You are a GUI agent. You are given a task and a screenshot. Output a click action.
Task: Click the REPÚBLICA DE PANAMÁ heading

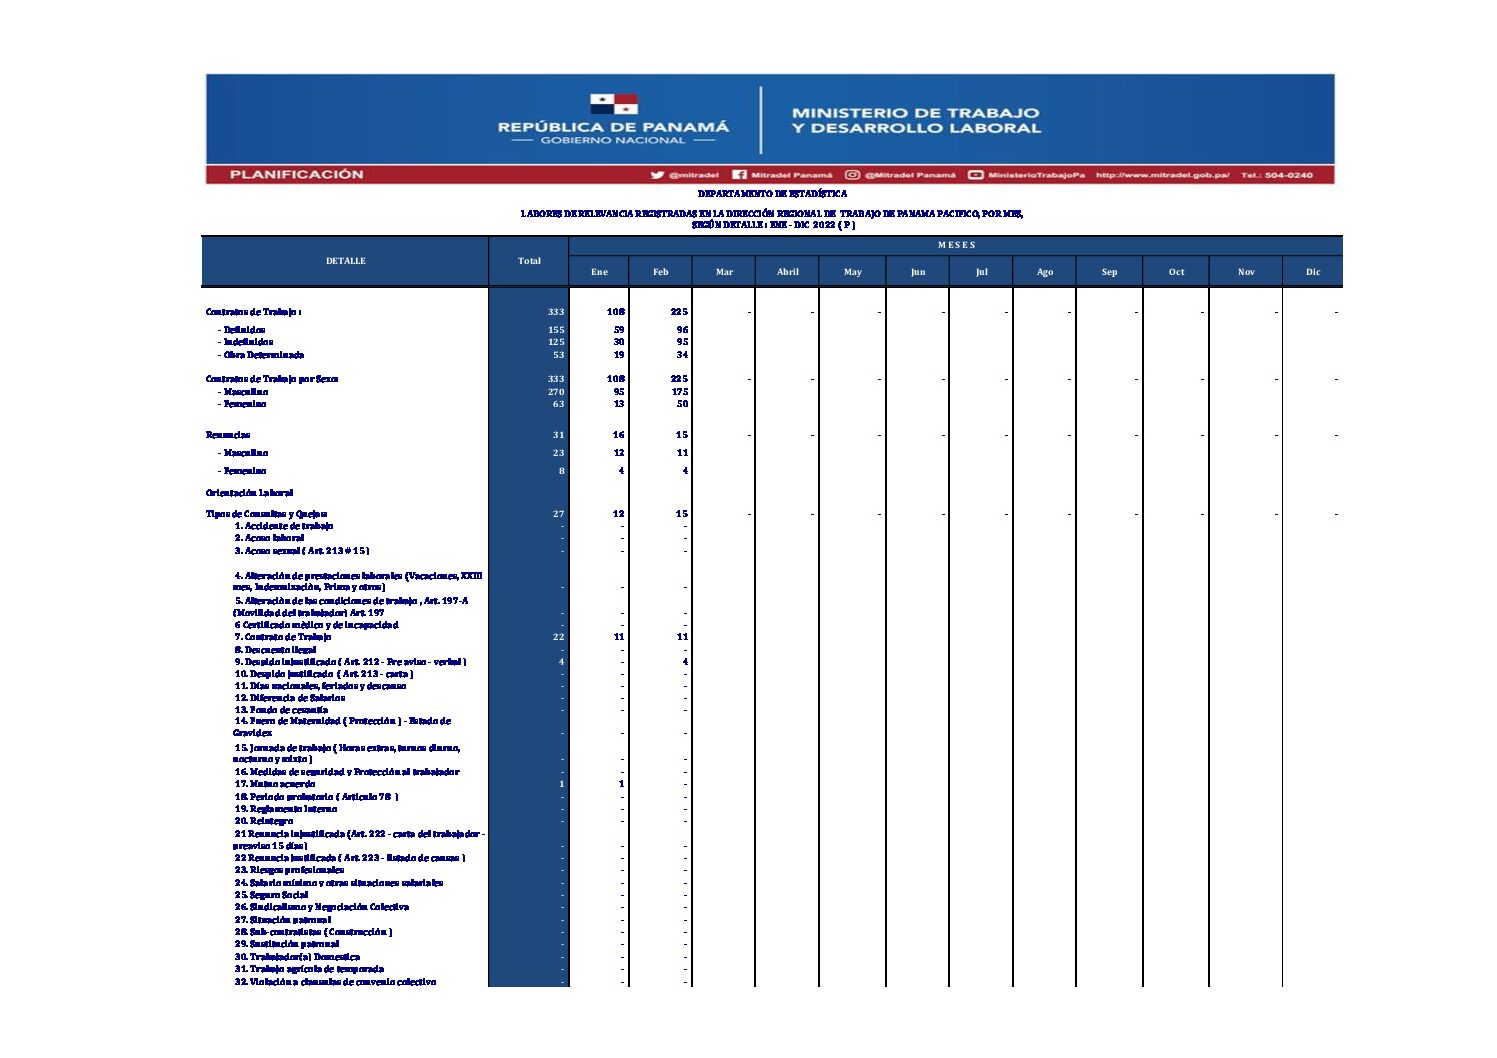(613, 128)
